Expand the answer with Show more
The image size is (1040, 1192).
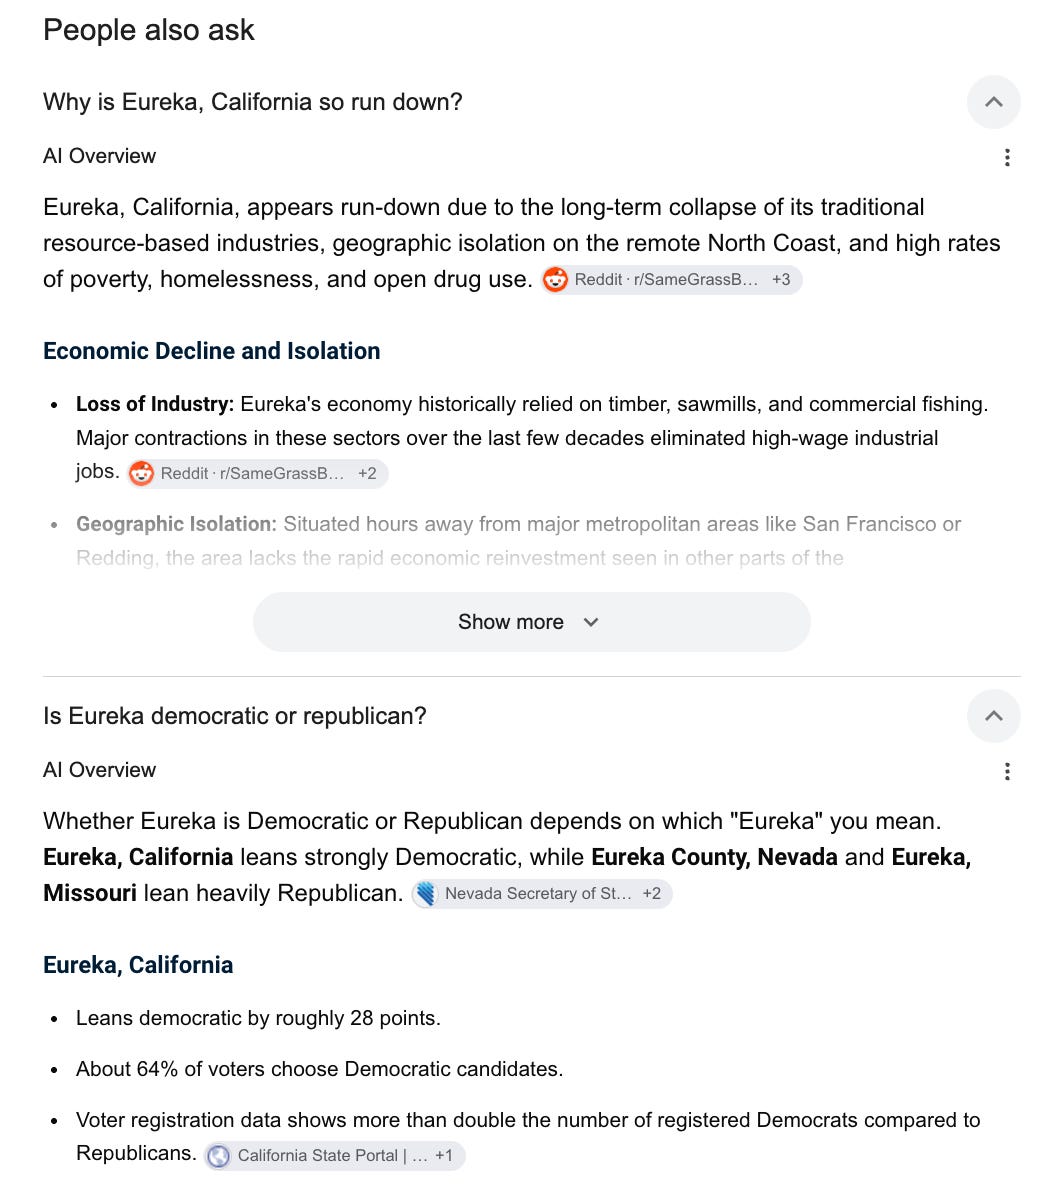(531, 622)
